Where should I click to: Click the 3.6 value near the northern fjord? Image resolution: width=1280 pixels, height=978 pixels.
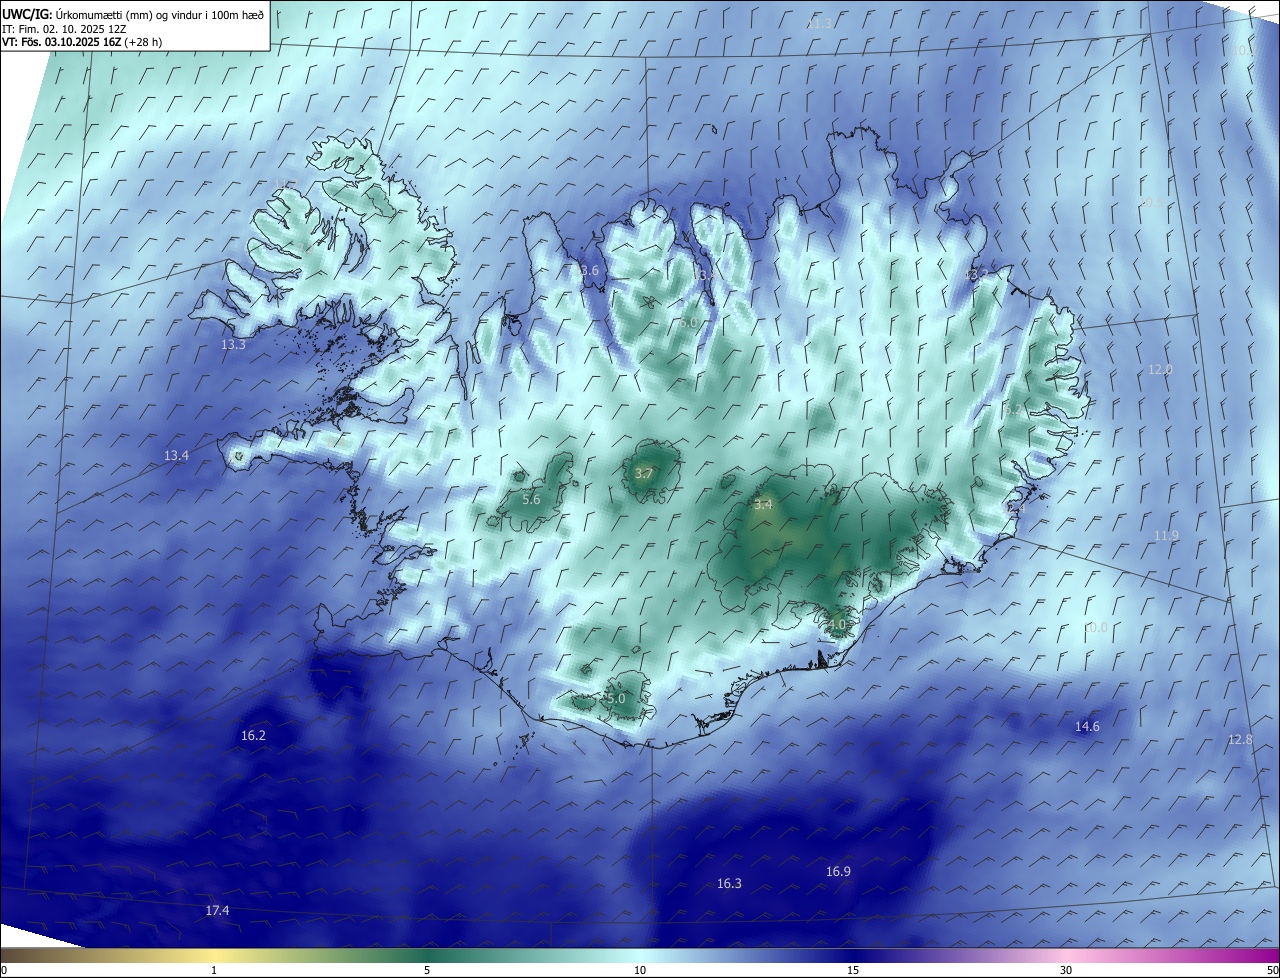pos(589,270)
